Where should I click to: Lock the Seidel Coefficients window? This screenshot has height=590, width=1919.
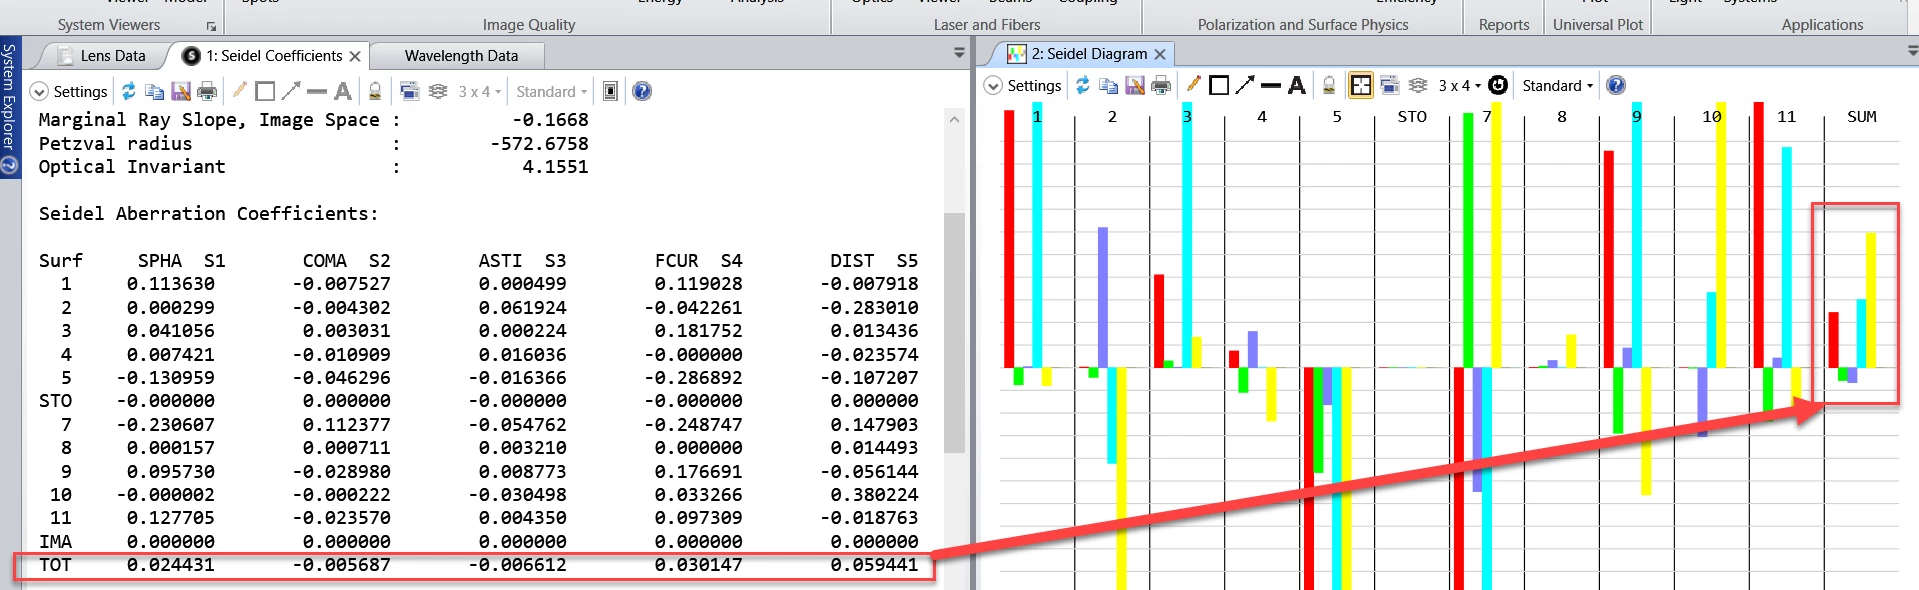point(375,91)
